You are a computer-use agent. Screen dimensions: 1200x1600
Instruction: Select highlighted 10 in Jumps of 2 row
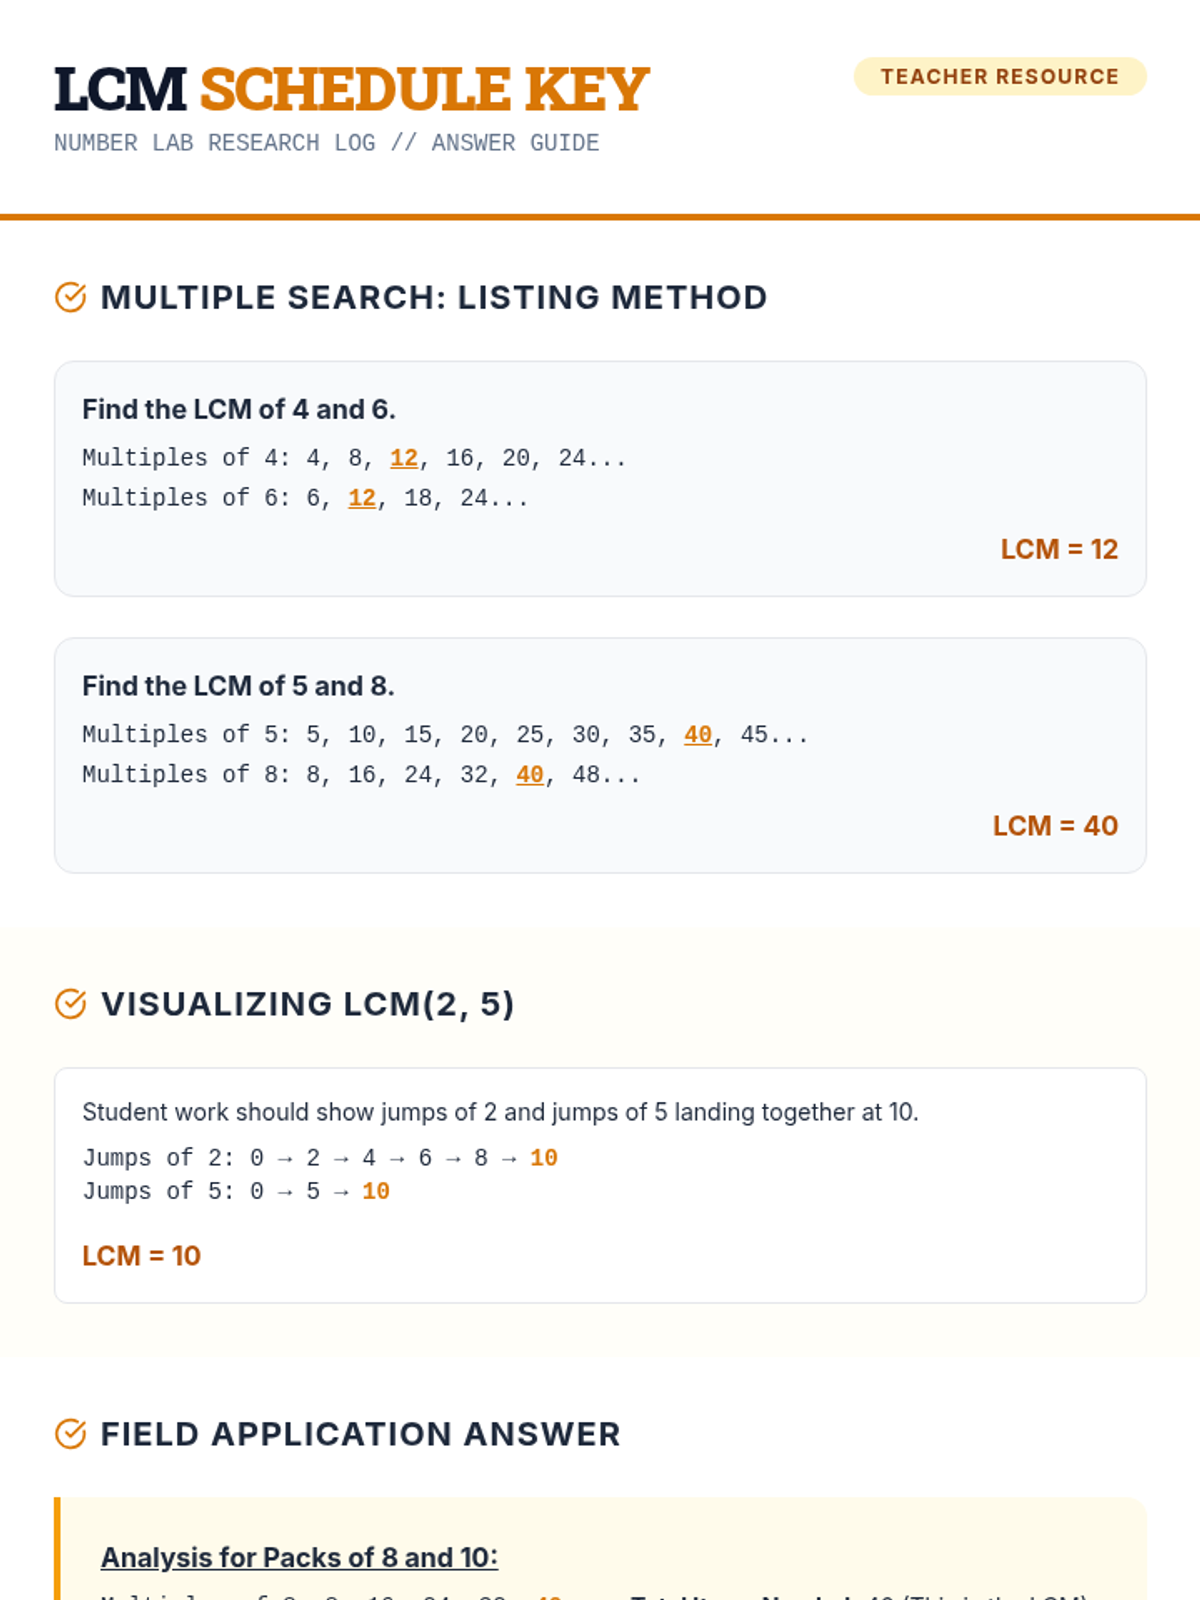click(544, 1158)
